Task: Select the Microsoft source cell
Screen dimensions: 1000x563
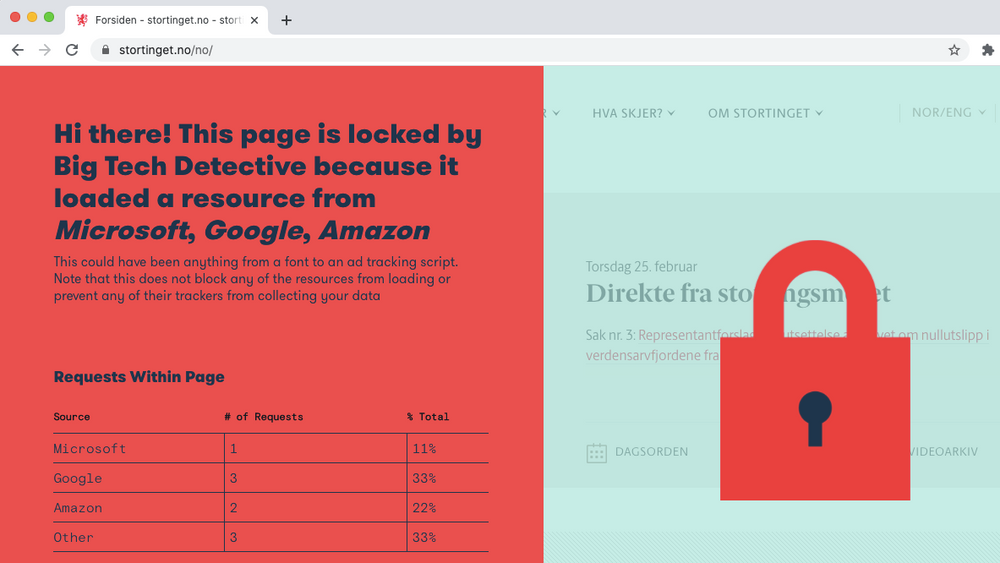Action: [x=138, y=448]
